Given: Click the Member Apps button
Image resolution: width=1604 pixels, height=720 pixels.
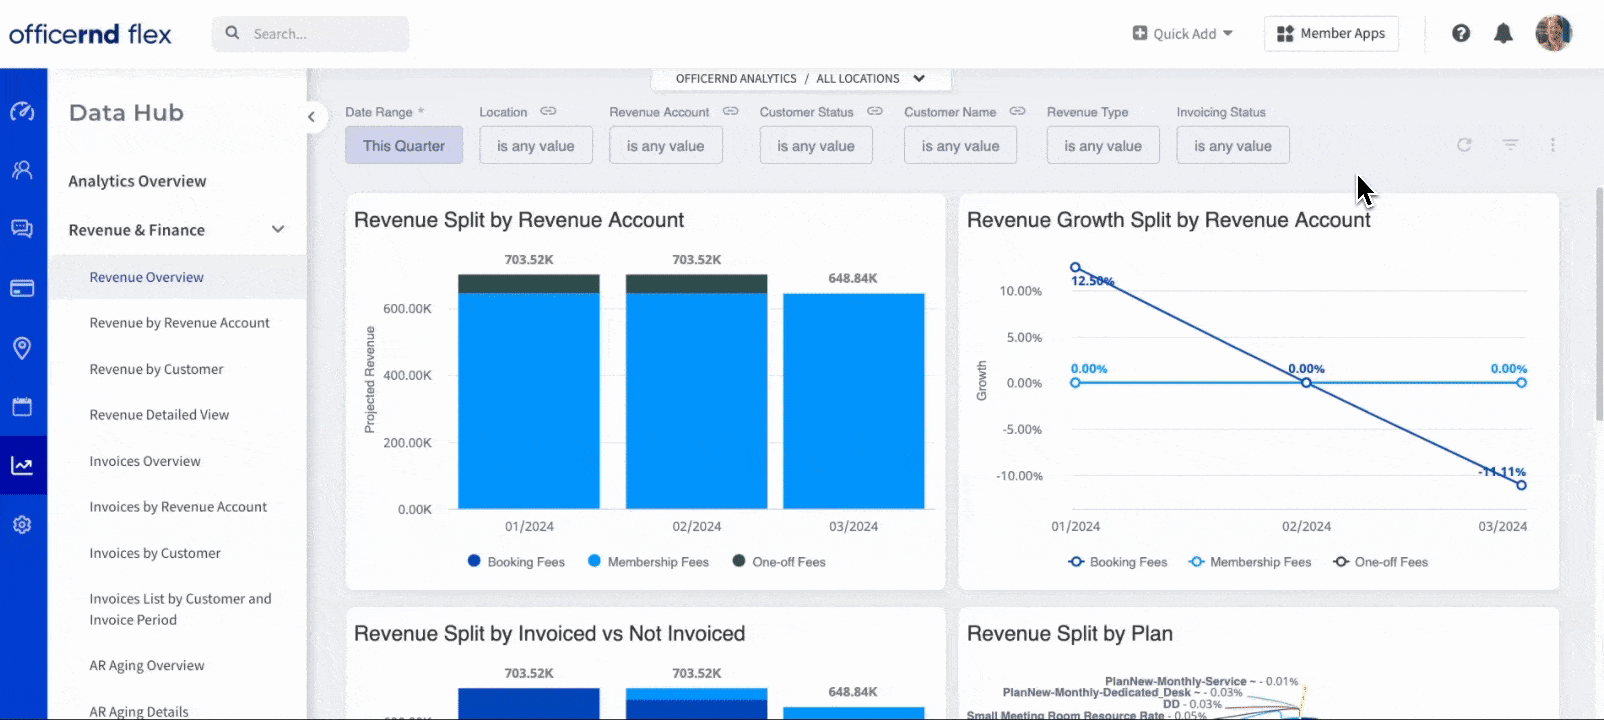Looking at the screenshot, I should 1331,34.
